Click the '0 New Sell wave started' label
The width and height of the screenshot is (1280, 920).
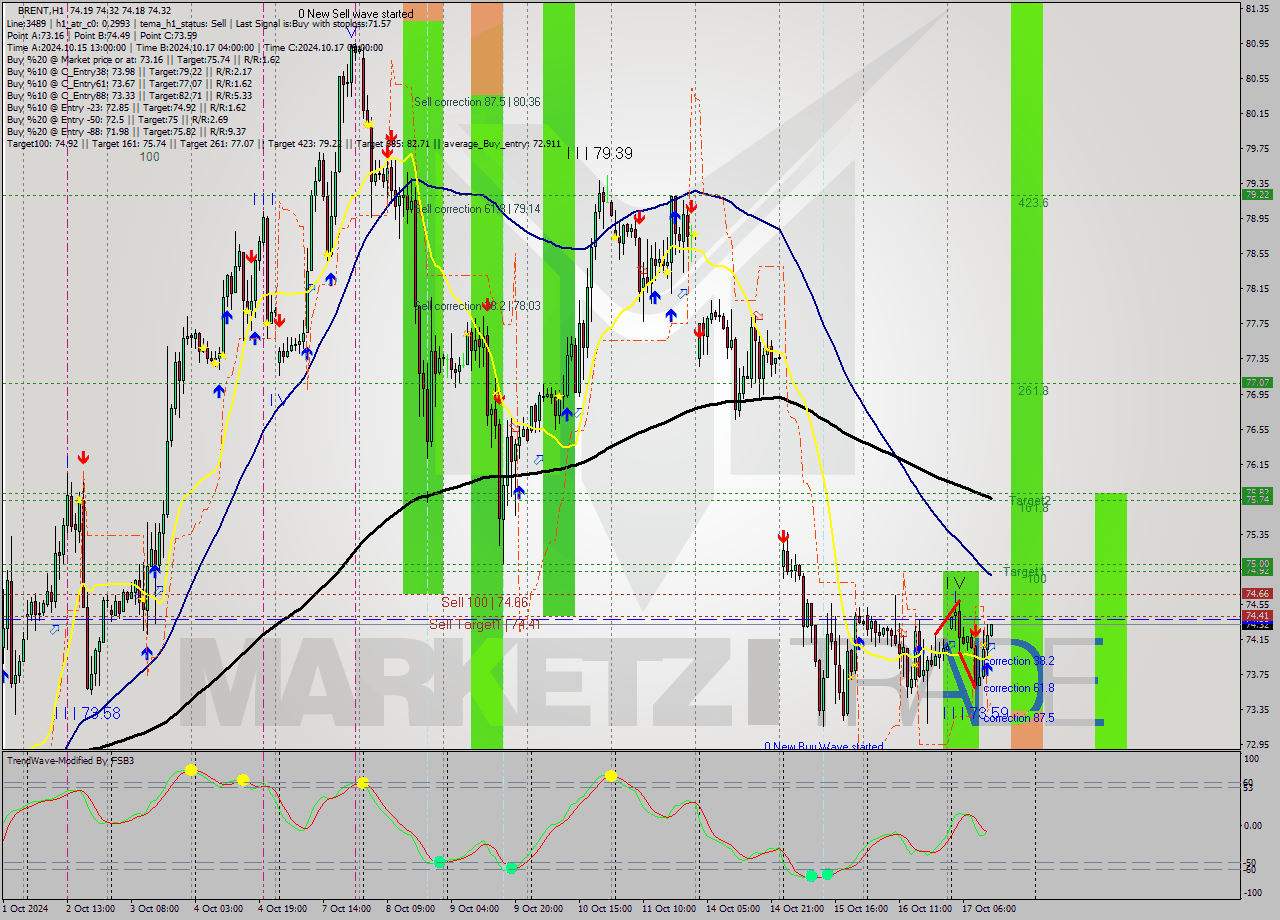click(356, 14)
